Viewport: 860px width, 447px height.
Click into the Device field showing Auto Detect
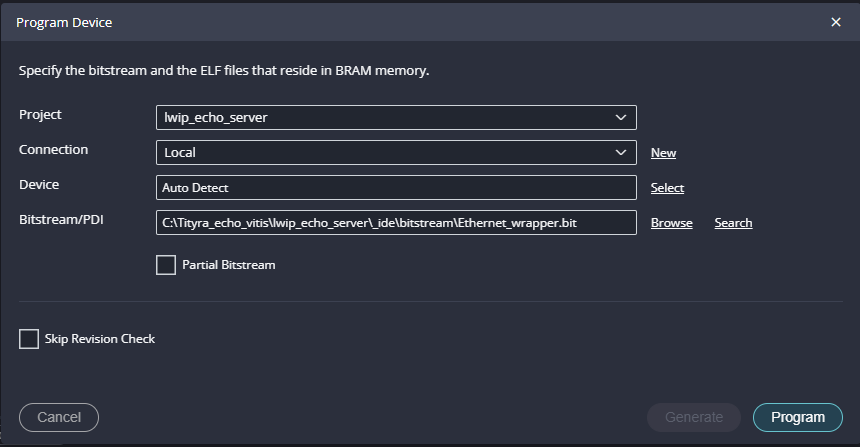tap(396, 188)
